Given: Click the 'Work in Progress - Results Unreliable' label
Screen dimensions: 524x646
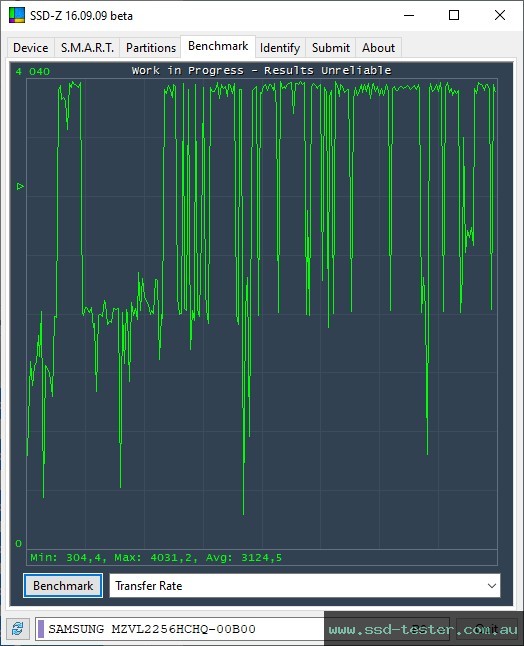Looking at the screenshot, I should pos(261,70).
